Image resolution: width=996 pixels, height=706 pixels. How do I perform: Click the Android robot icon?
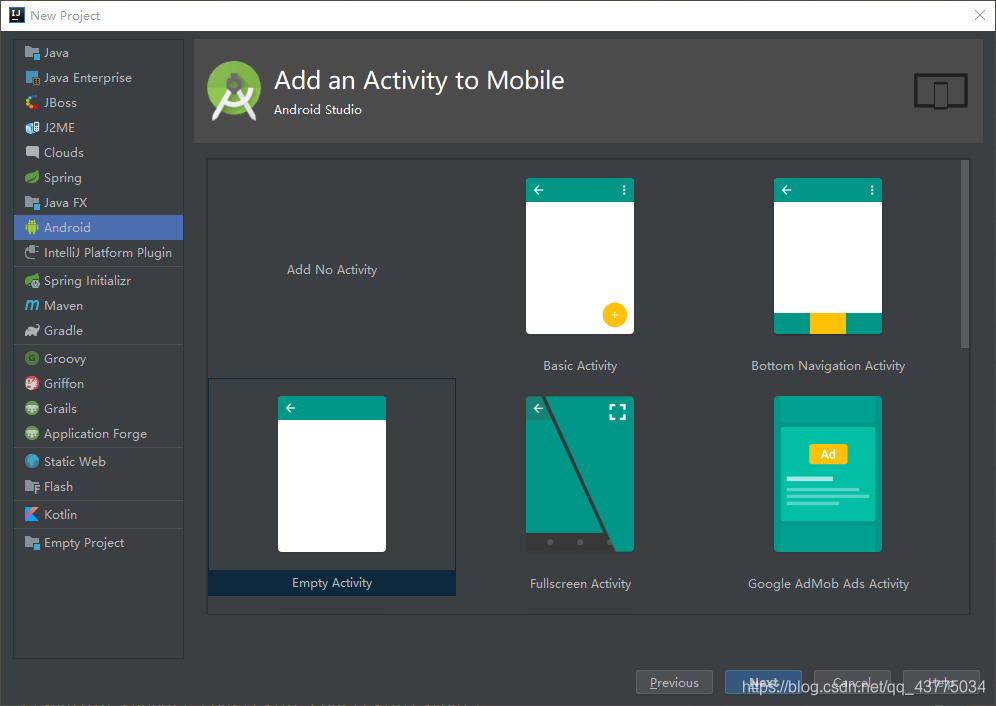click(32, 227)
